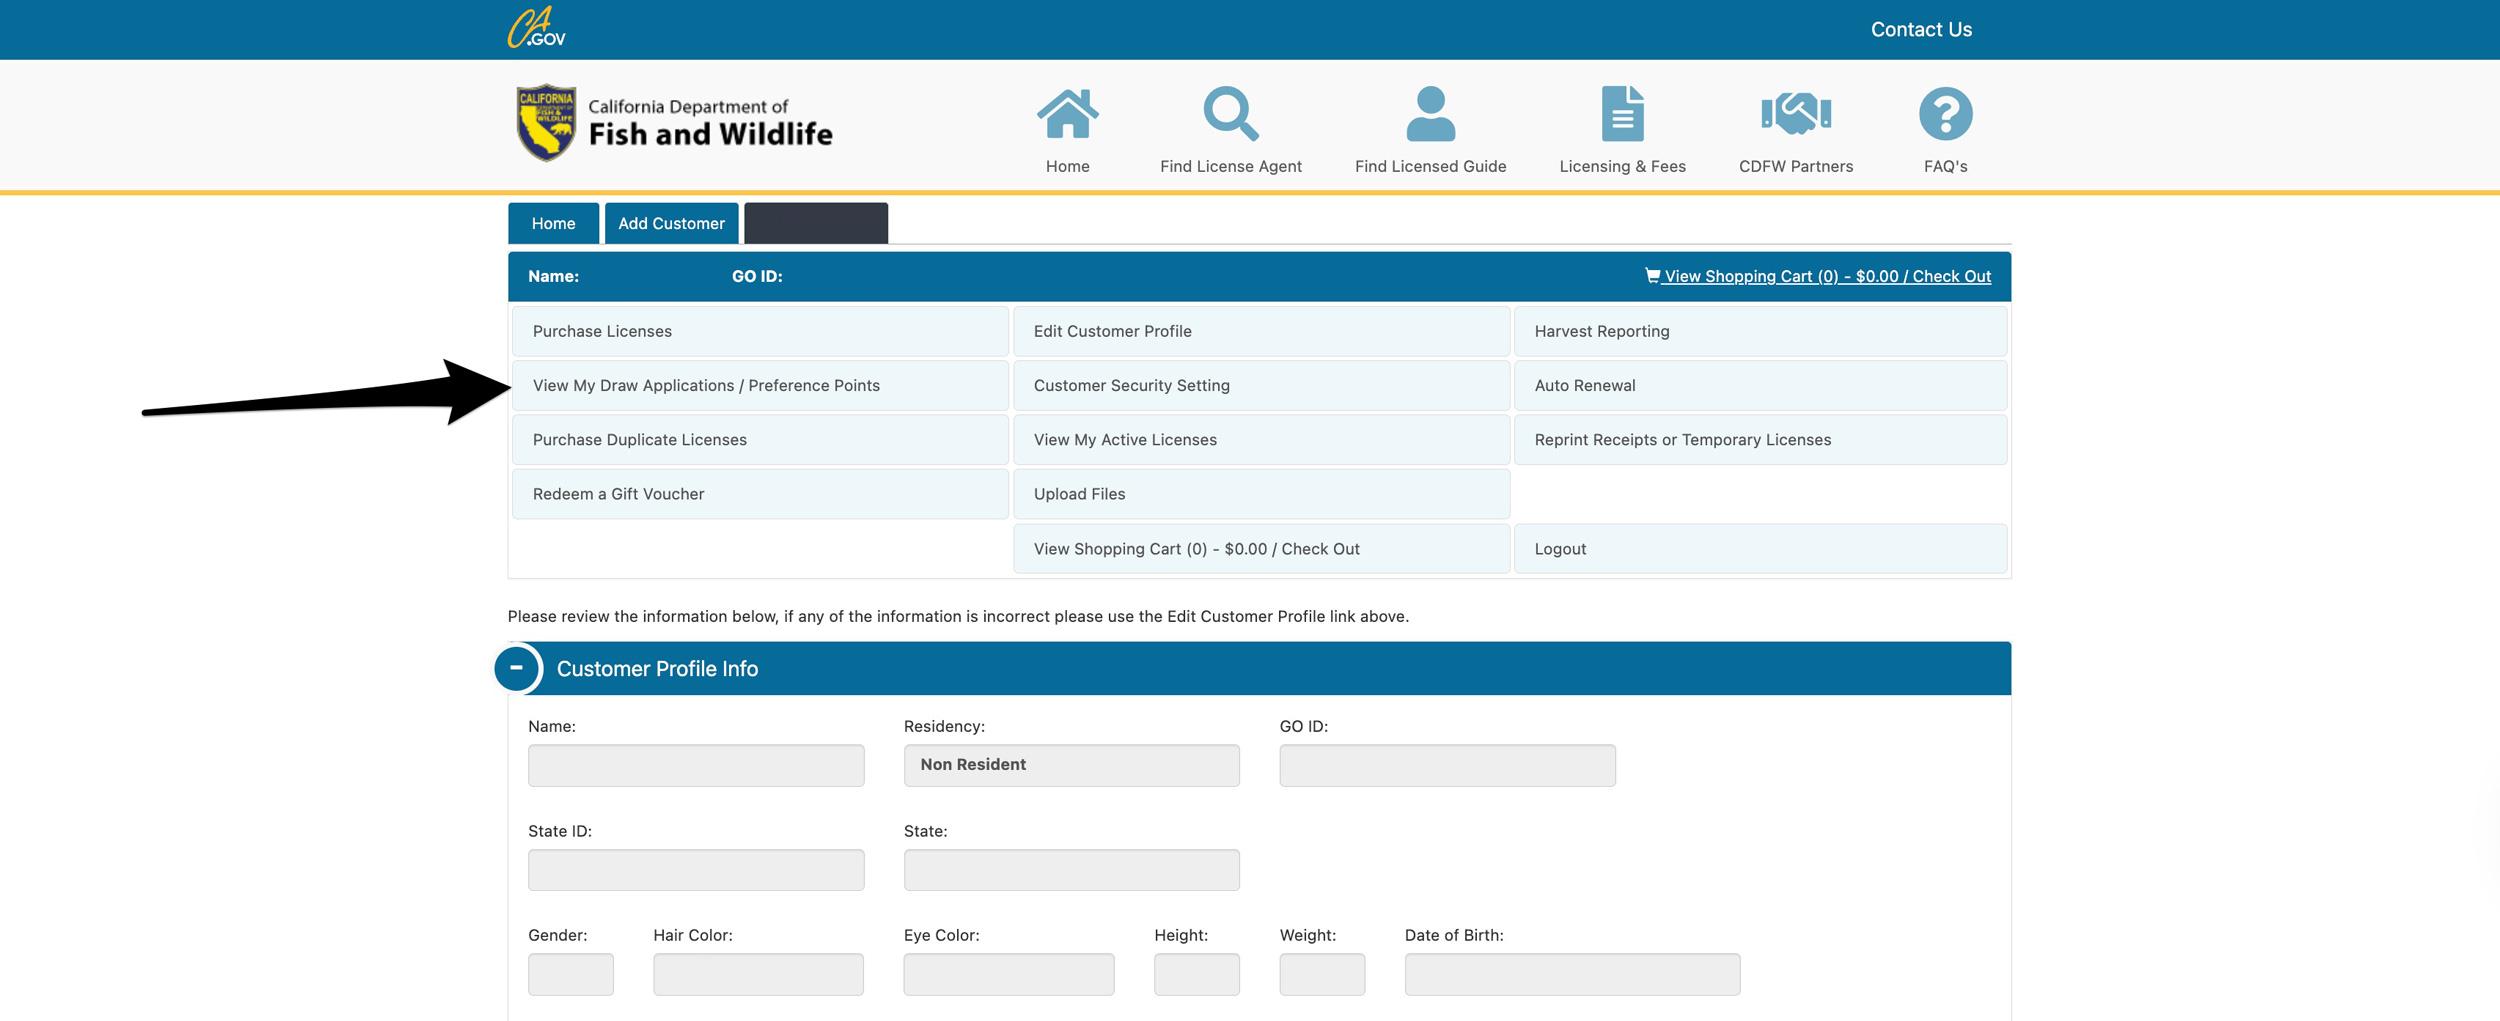This screenshot has width=2500, height=1021.
Task: Click the Fish and Wildlife shield logo
Action: click(x=546, y=123)
